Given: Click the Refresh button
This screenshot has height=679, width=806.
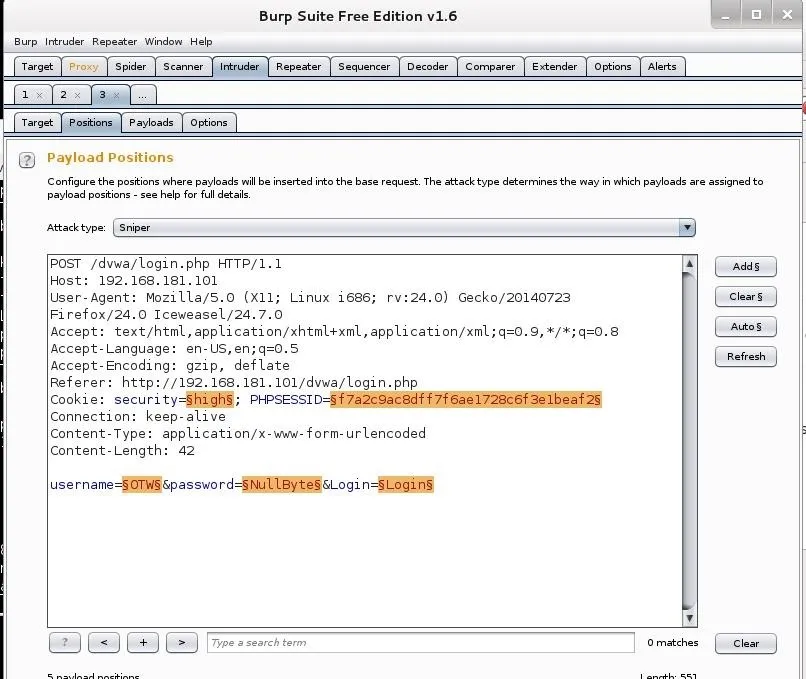Looking at the screenshot, I should coord(745,356).
